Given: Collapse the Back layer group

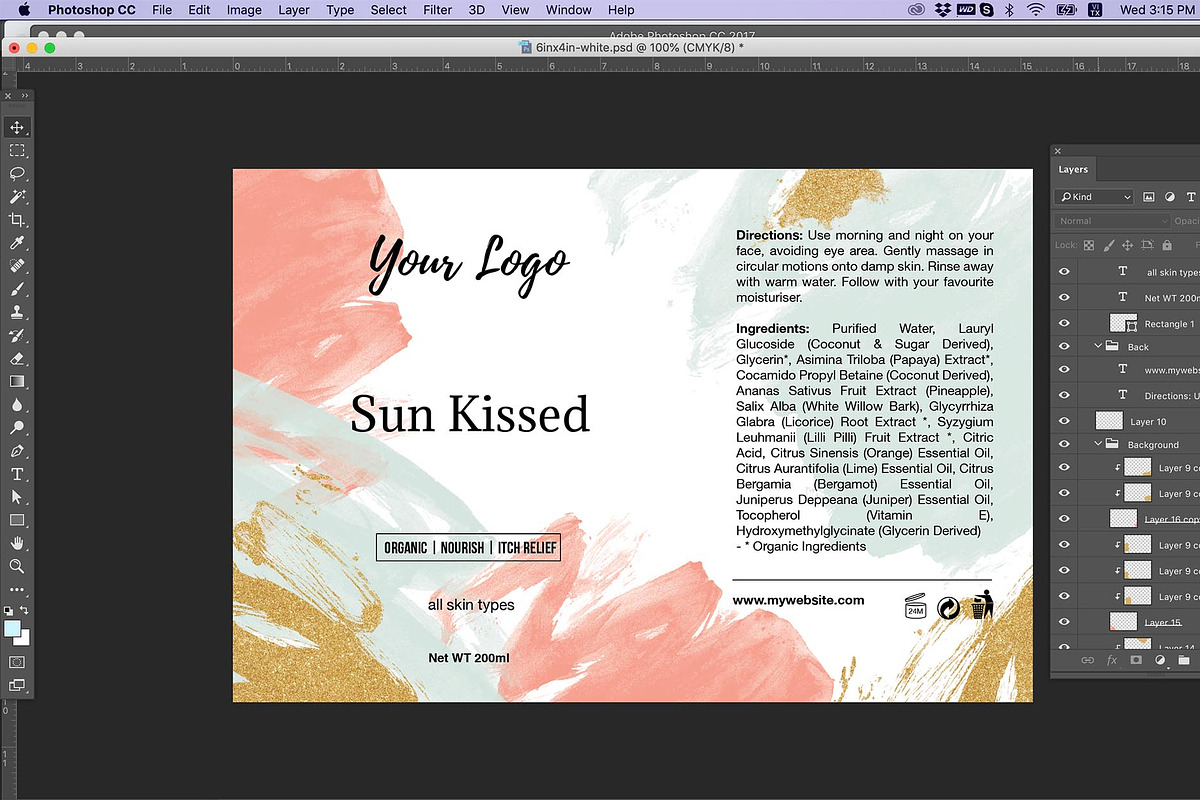Looking at the screenshot, I should point(1097,347).
